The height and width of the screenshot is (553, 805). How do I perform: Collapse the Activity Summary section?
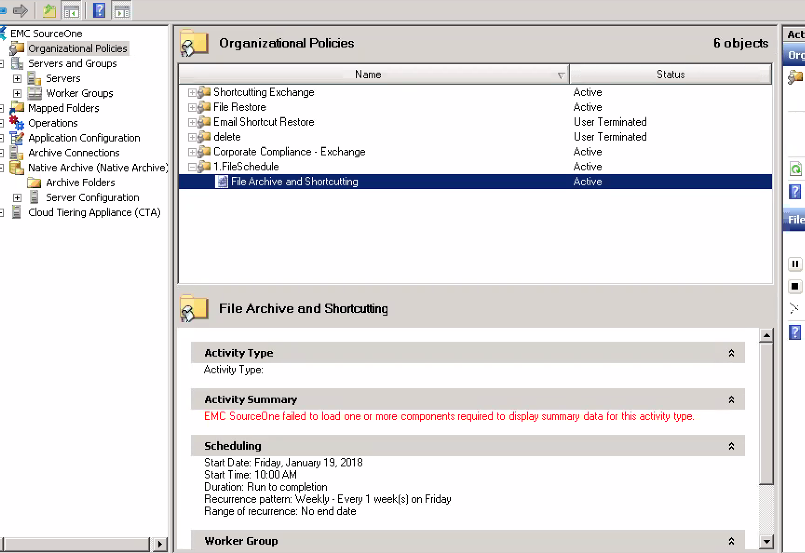click(x=731, y=400)
